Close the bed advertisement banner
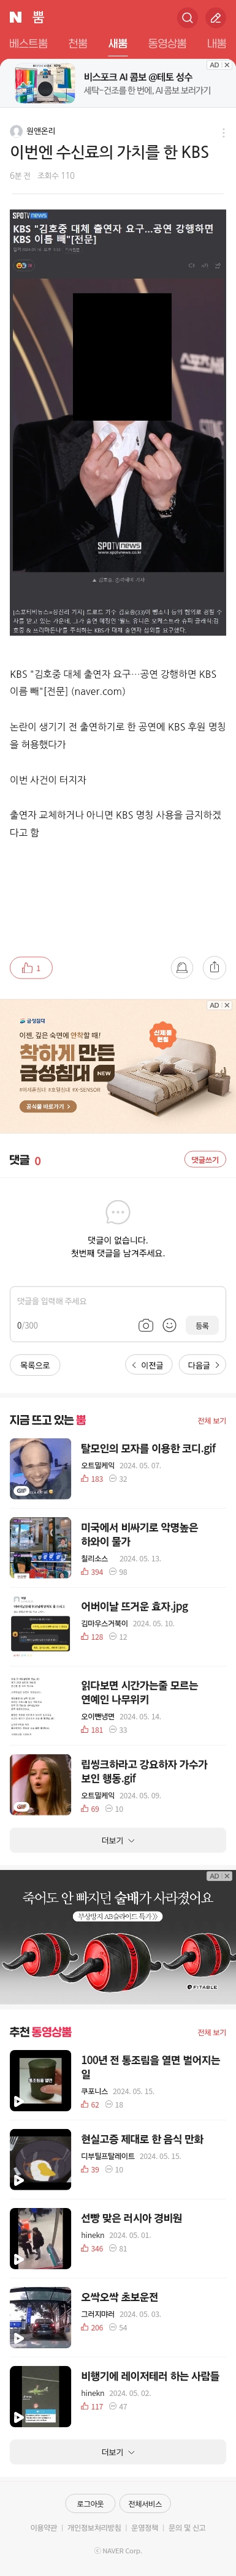The image size is (236, 2576). (227, 1005)
